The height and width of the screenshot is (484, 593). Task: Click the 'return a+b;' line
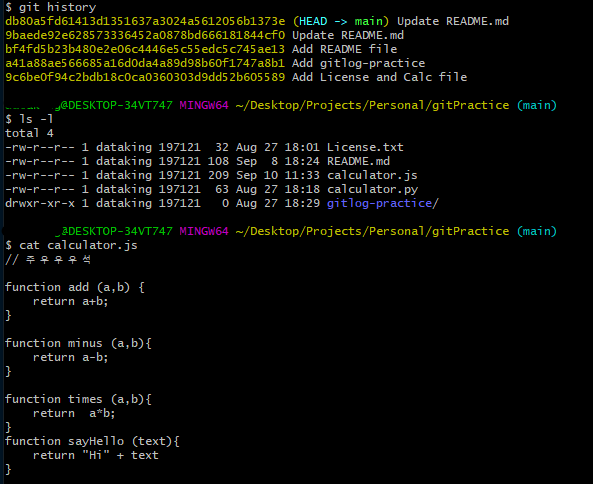coord(70,301)
